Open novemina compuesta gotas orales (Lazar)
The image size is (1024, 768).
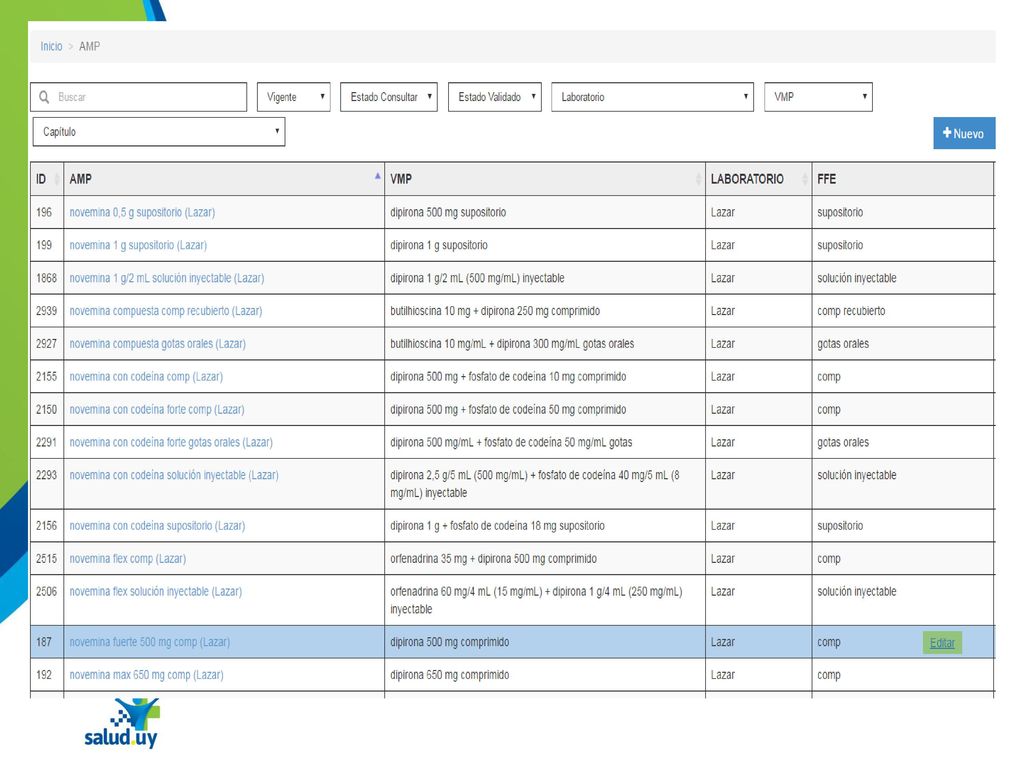[157, 344]
